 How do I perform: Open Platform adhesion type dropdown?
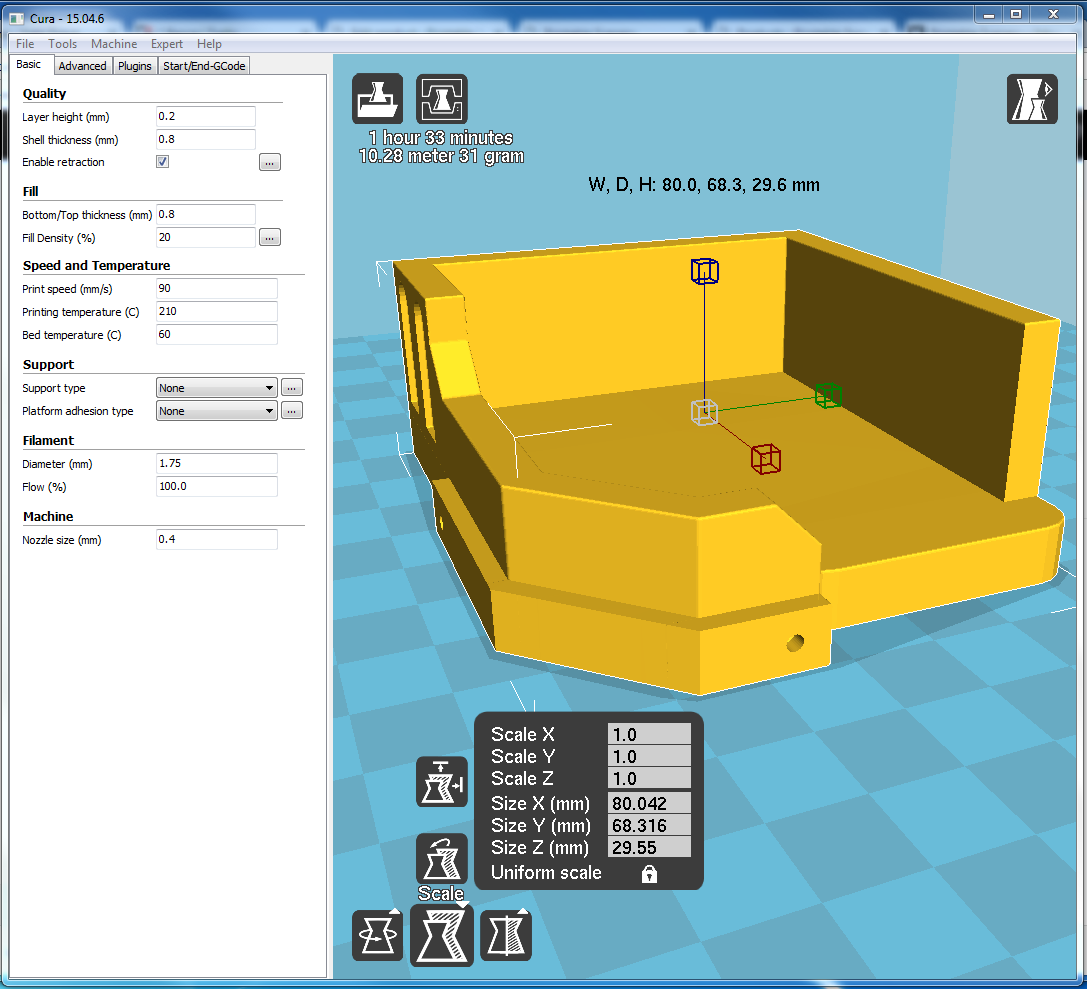click(x=216, y=411)
